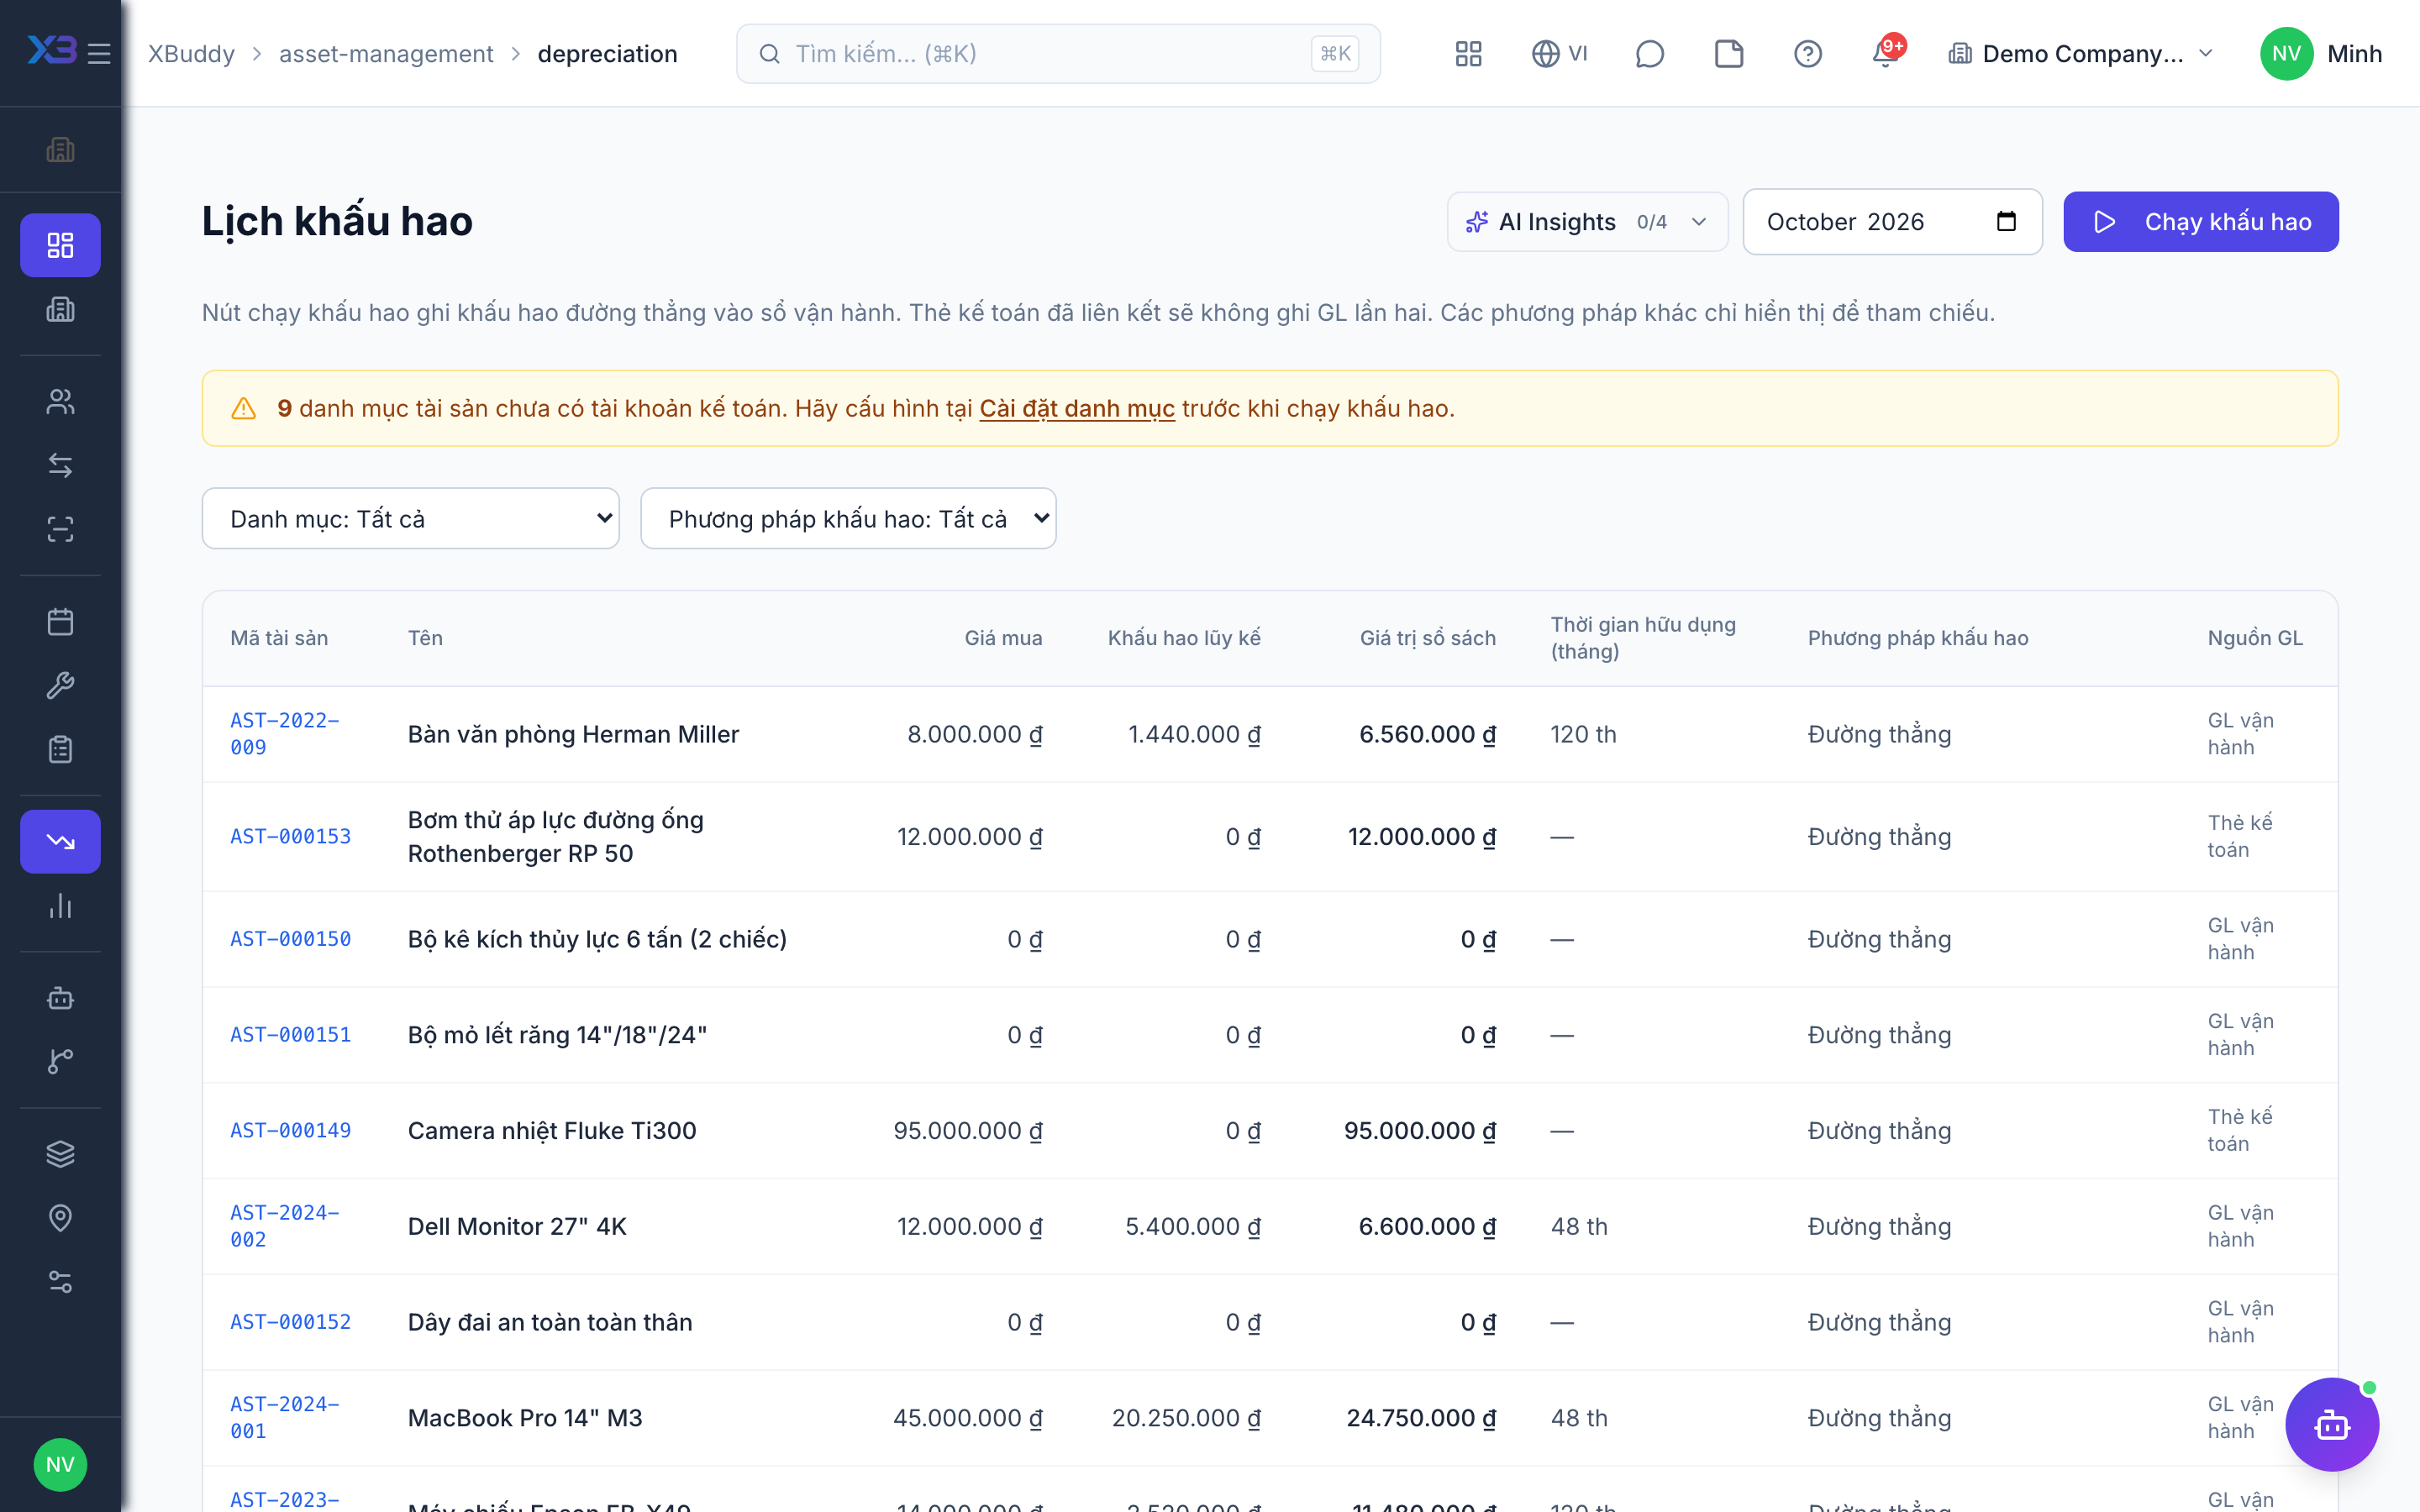Image resolution: width=2420 pixels, height=1512 pixels.
Task: Open the git branch sidebar icon
Action: (60, 1061)
